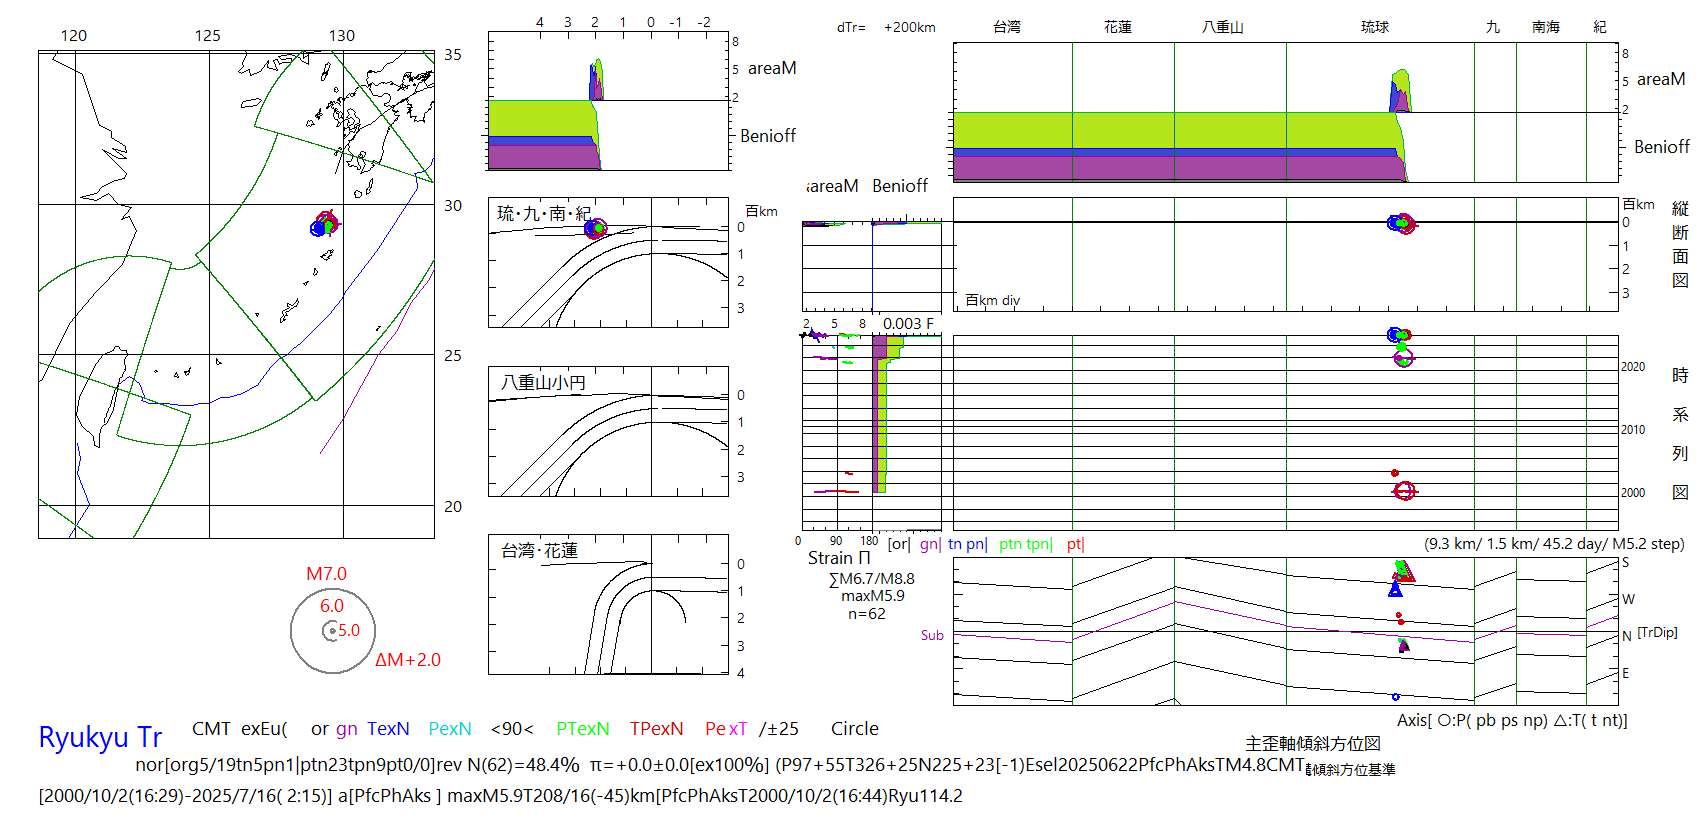Viewport: 1700px width, 830px height.
Task: Select the 琉球 region column header
Action: click(1374, 27)
